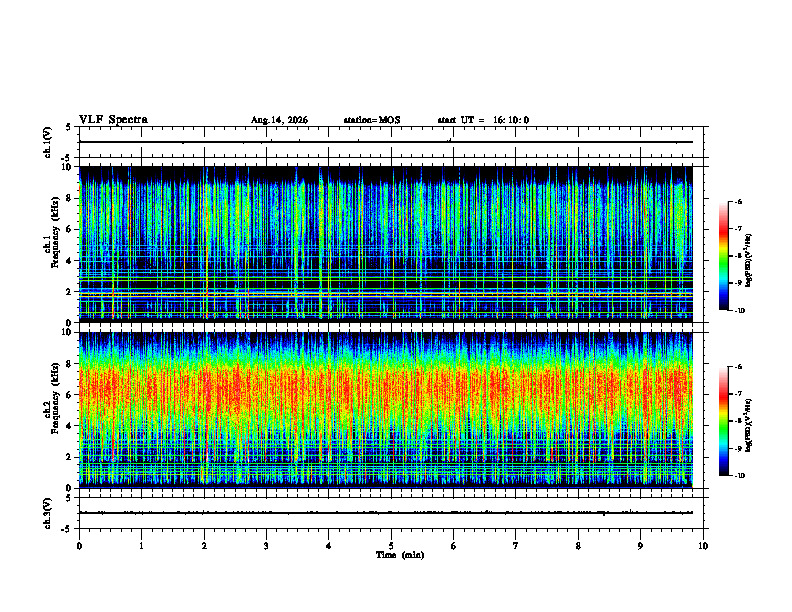792x612 pixels.
Task: Click the ch.2 spectrogram color scale bar
Action: (723, 421)
